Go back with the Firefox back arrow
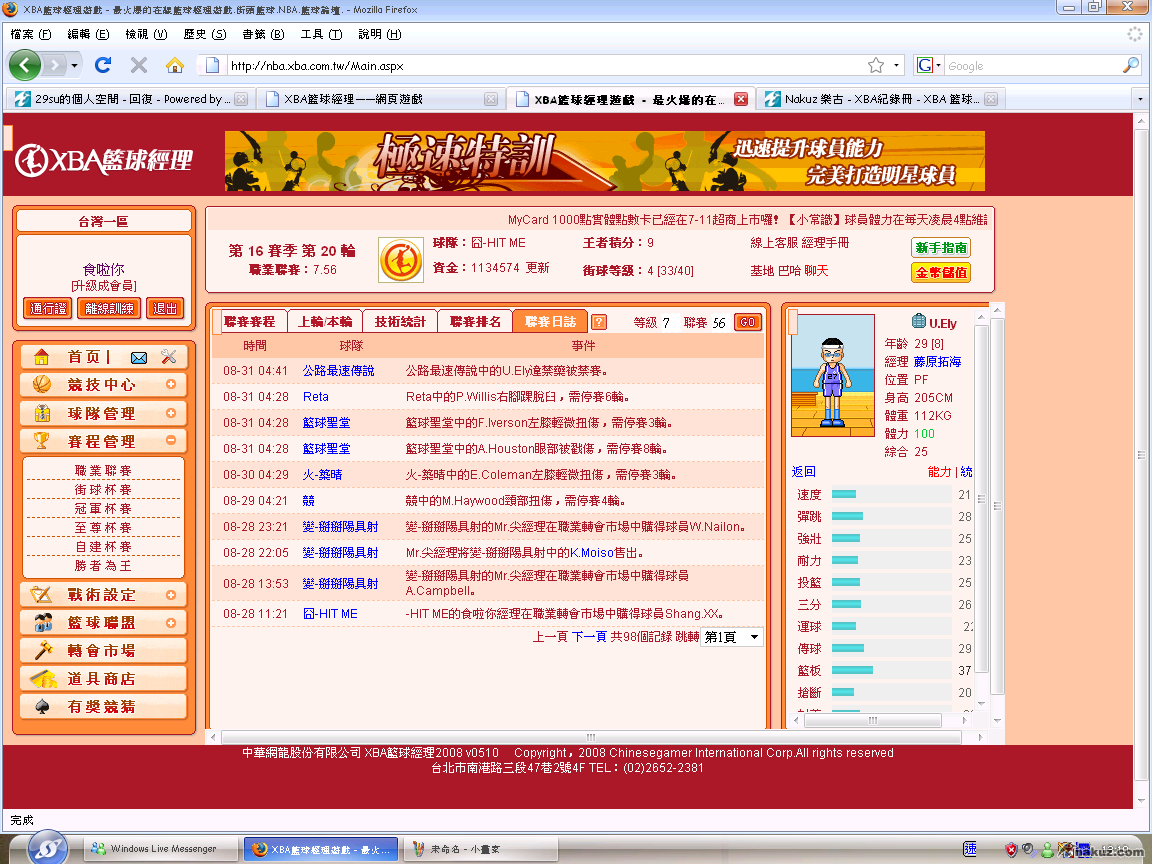Image resolution: width=1152 pixels, height=864 pixels. pos(25,65)
